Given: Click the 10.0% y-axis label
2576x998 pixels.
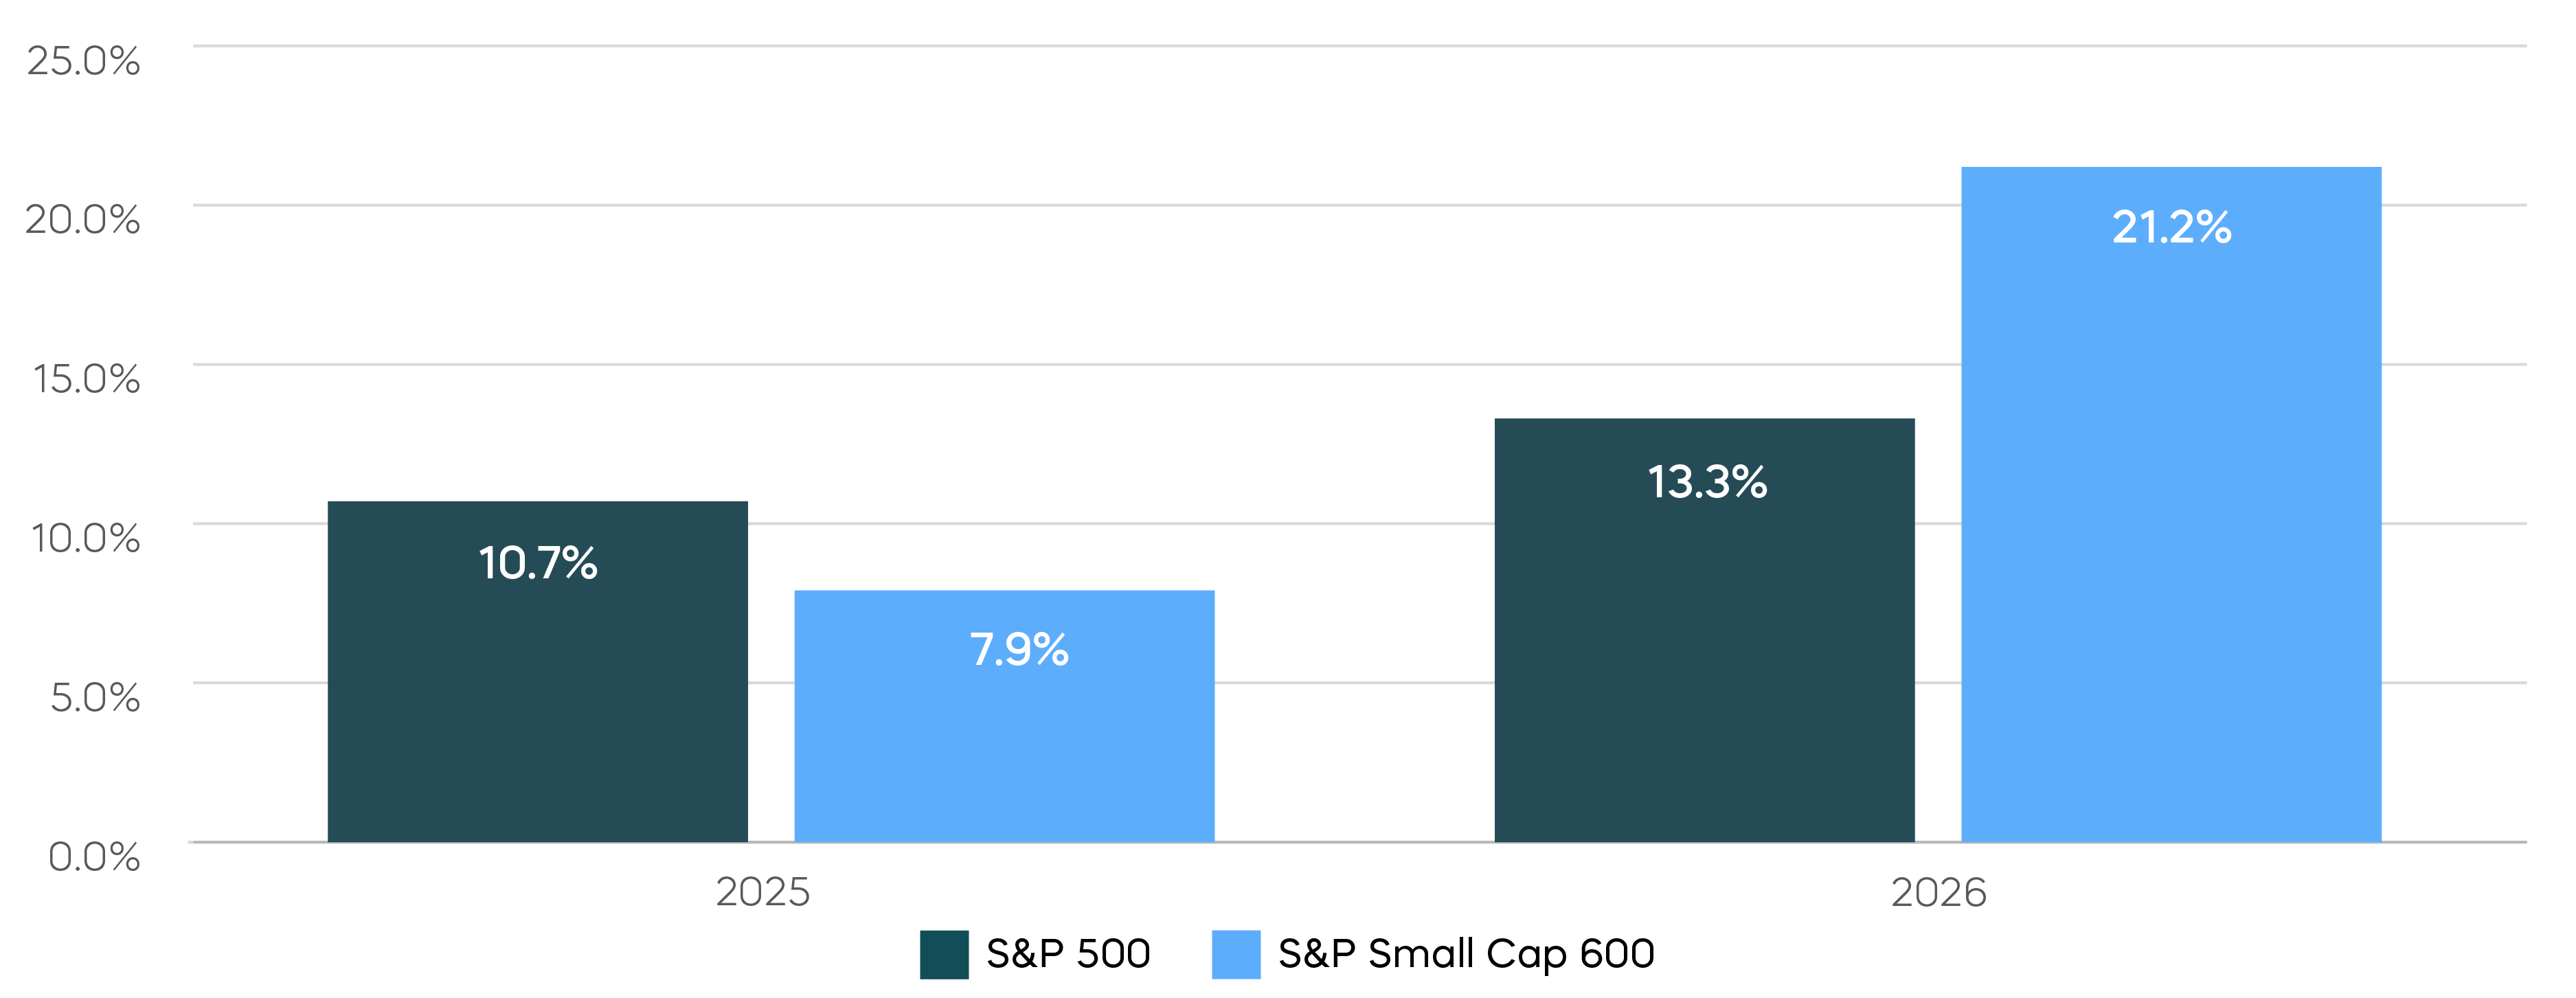Looking at the screenshot, I should point(86,538).
